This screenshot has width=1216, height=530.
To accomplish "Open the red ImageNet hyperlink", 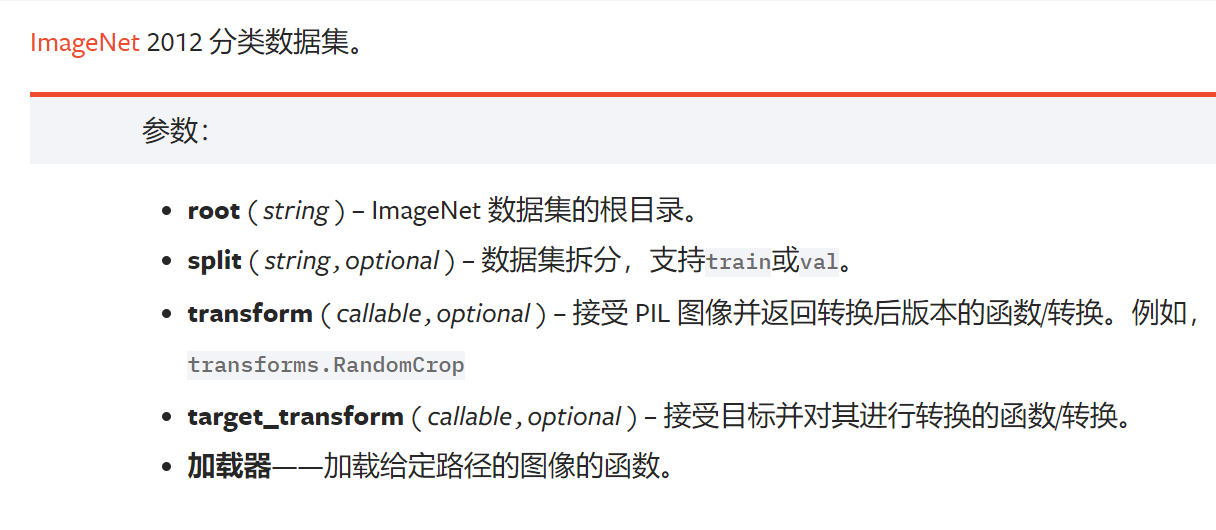I will [x=85, y=44].
